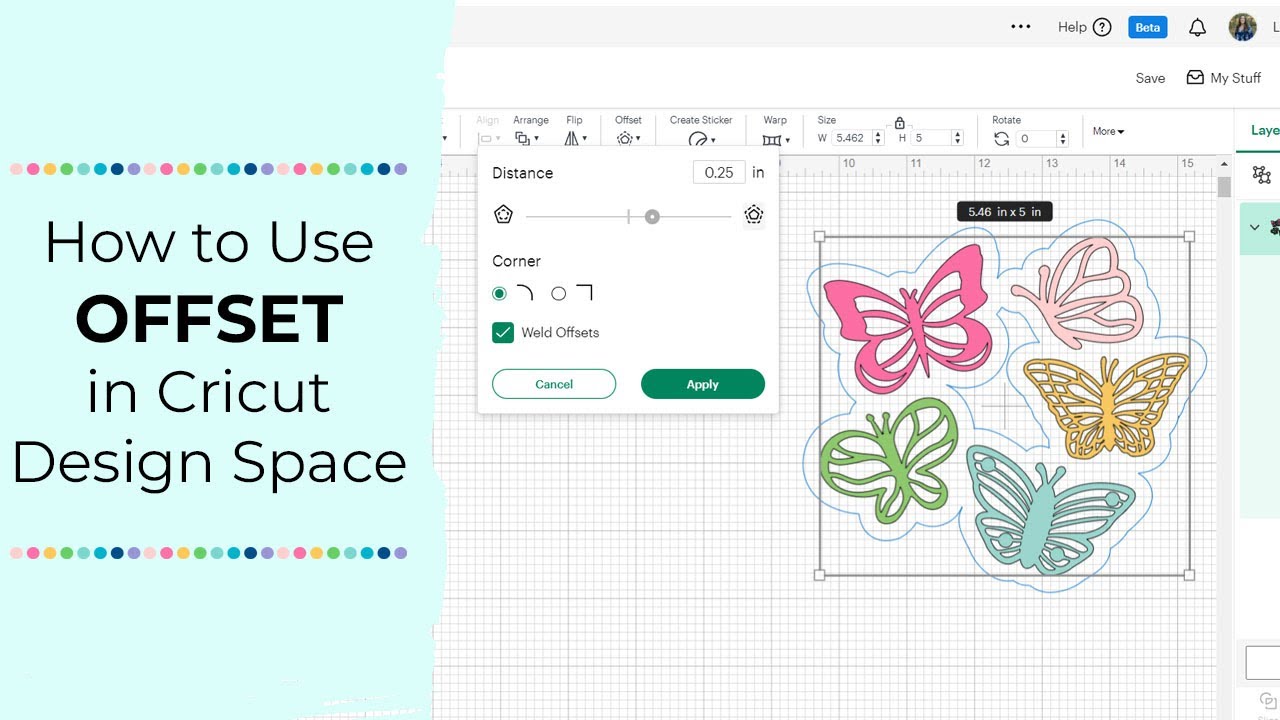Select the light pink butterfly
Screen dimensions: 1280x720
[x=1077, y=293]
